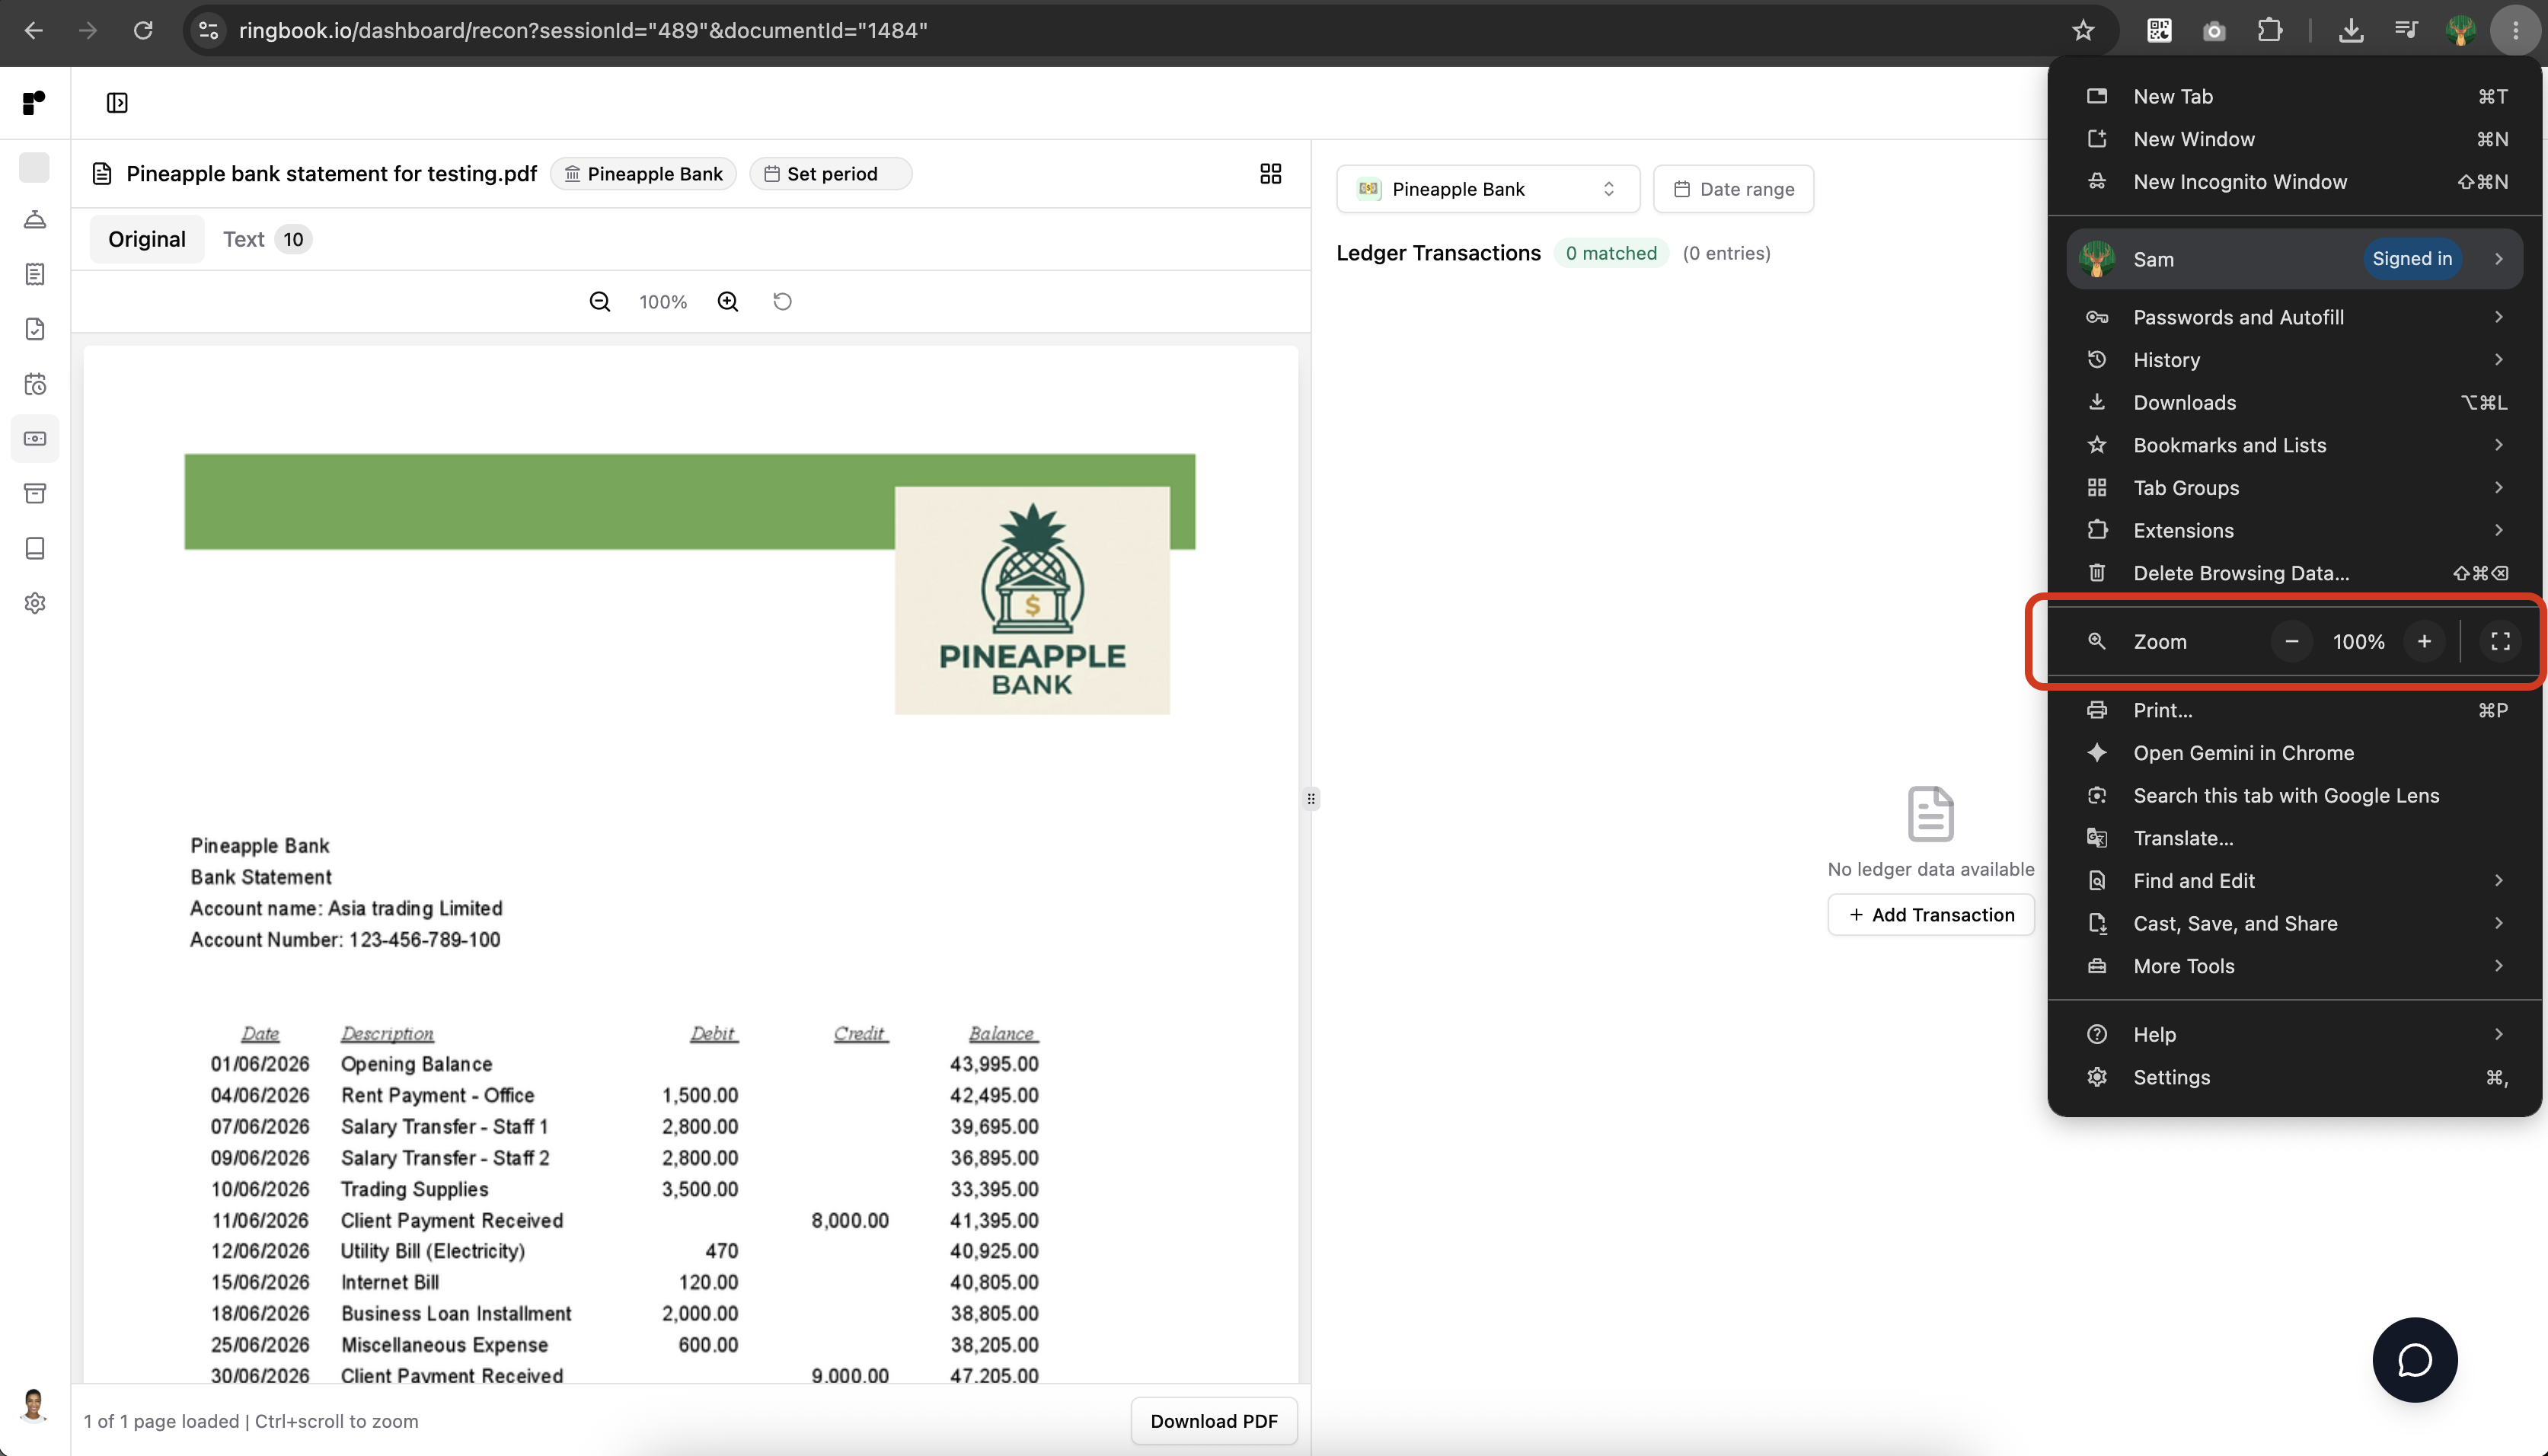The image size is (2548, 1456).
Task: Open Chrome three-dot menu button
Action: coord(2515,31)
